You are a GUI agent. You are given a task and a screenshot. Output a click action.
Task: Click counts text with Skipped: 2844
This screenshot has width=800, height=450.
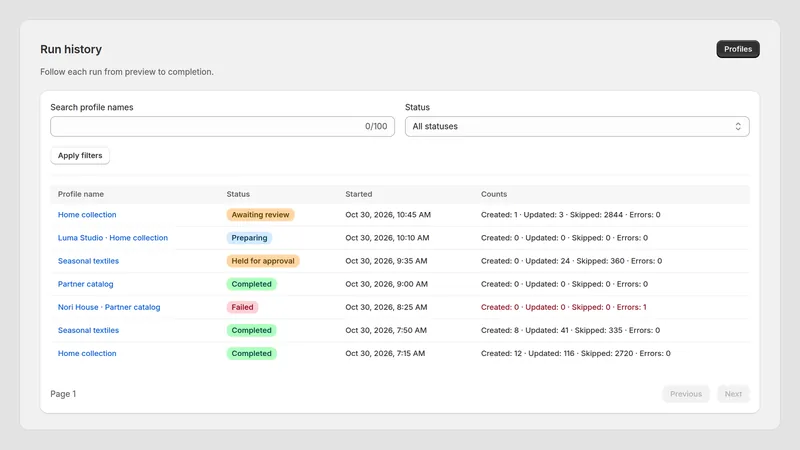570,215
